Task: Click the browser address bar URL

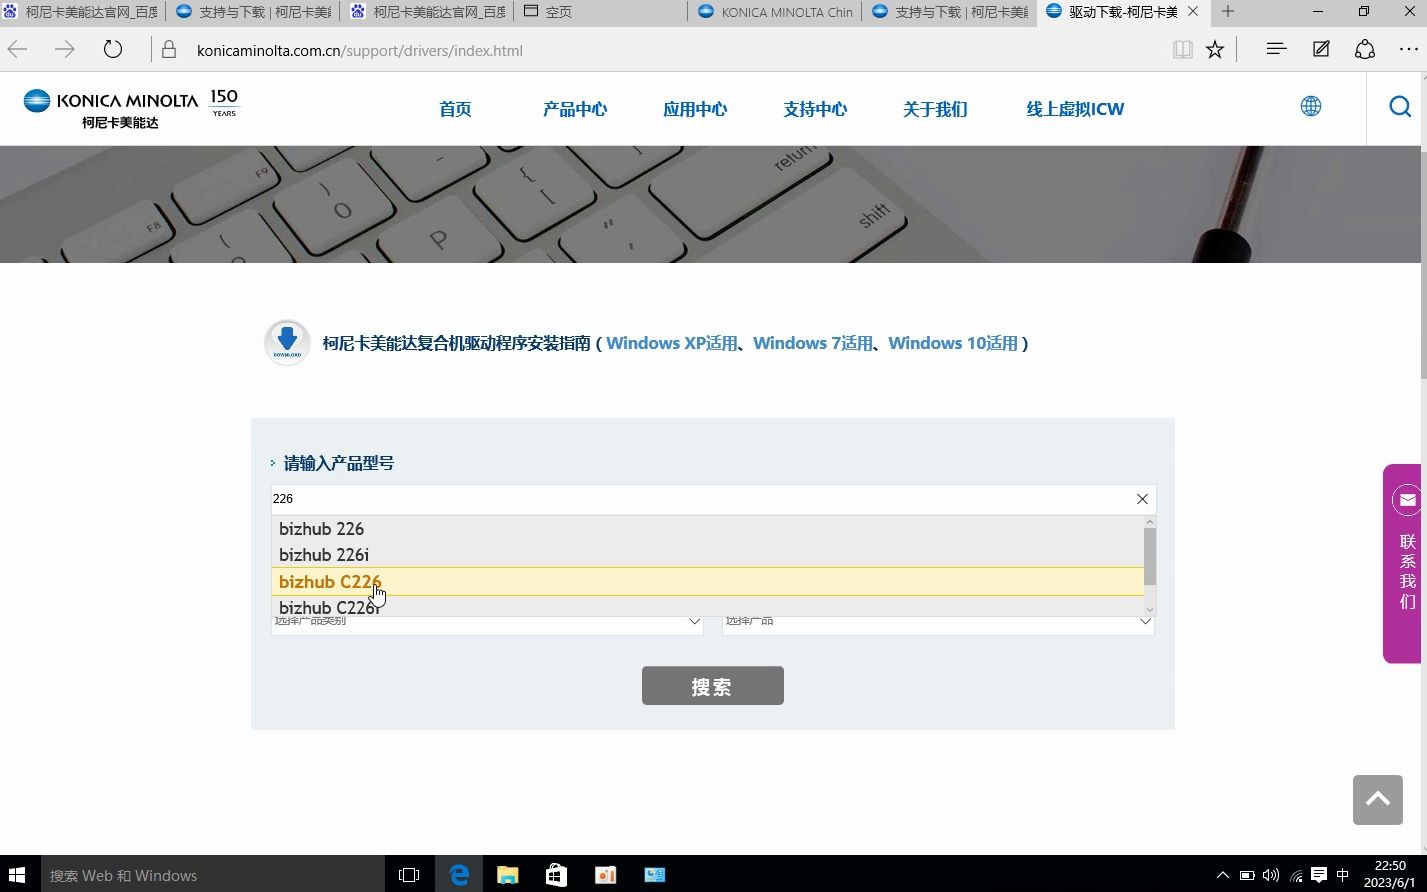Action: [x=360, y=50]
